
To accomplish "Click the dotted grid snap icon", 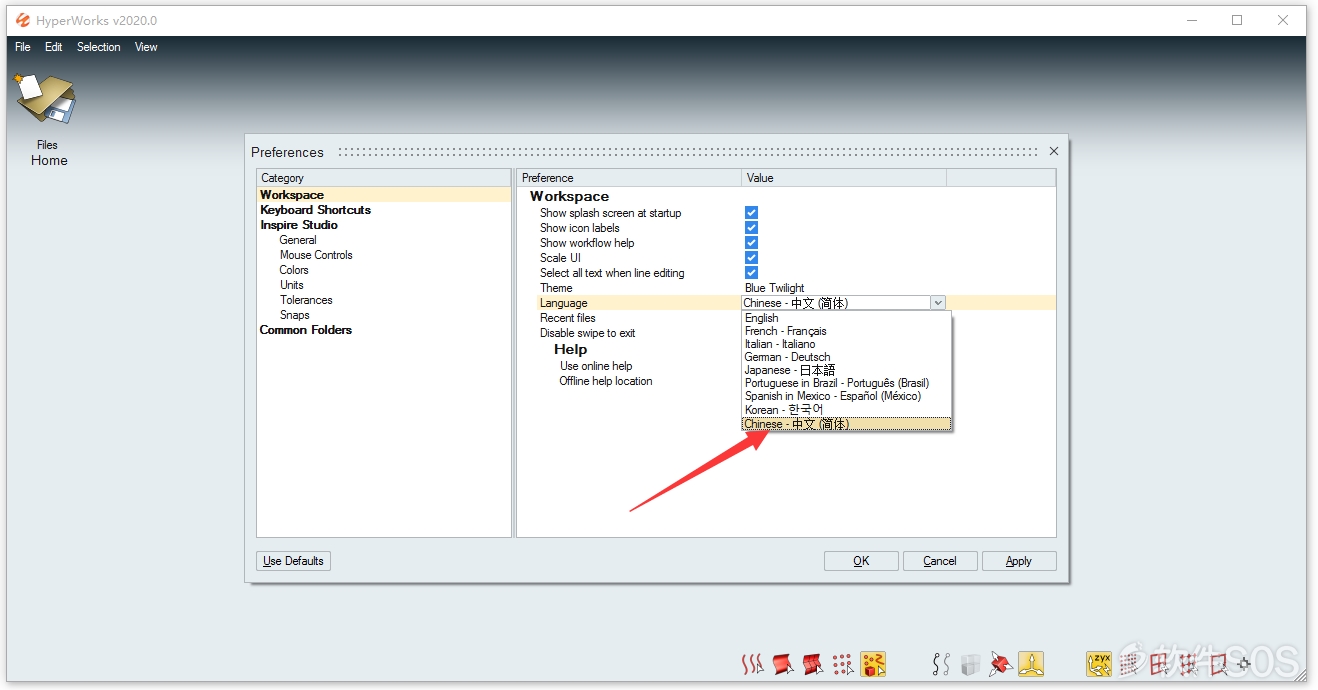I will point(1129,664).
